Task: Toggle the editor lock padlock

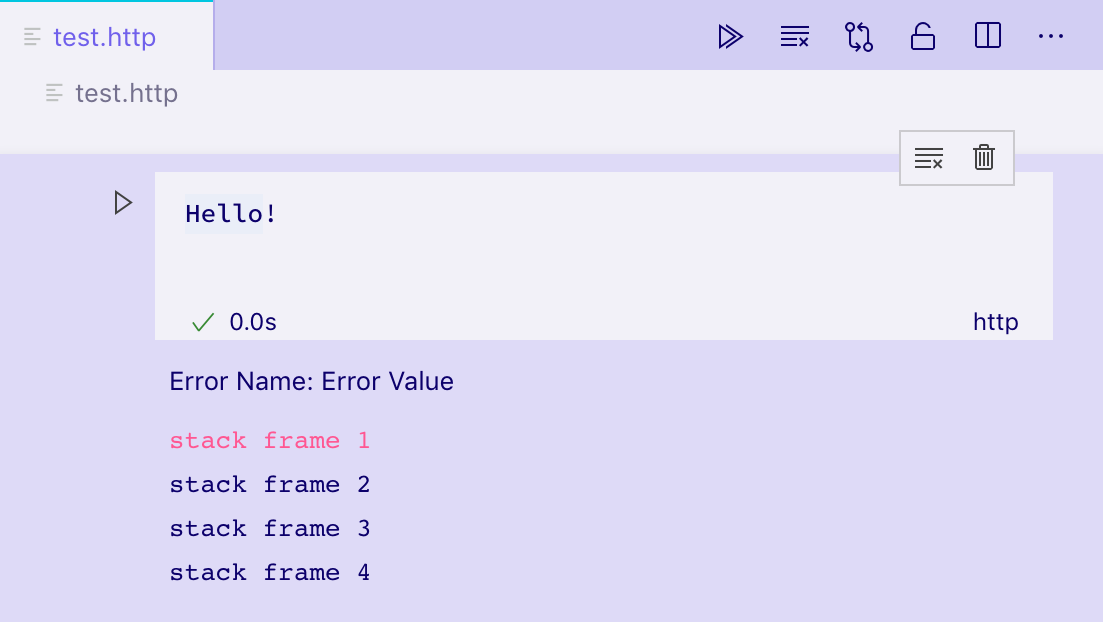Action: [922, 36]
